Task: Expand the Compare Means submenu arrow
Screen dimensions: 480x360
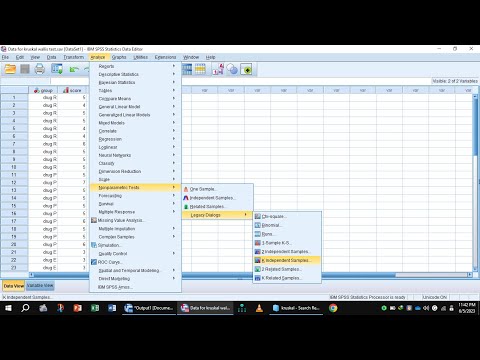Action: tap(174, 98)
